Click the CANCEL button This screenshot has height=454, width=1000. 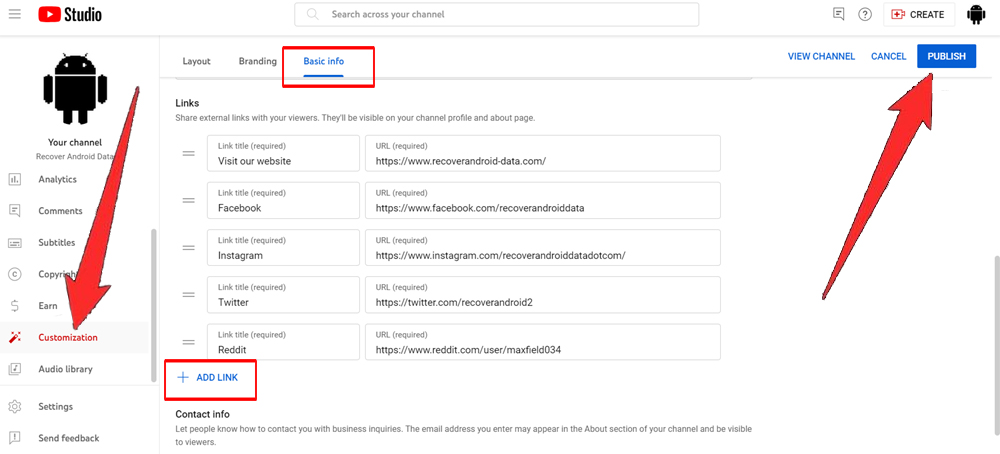(x=888, y=57)
